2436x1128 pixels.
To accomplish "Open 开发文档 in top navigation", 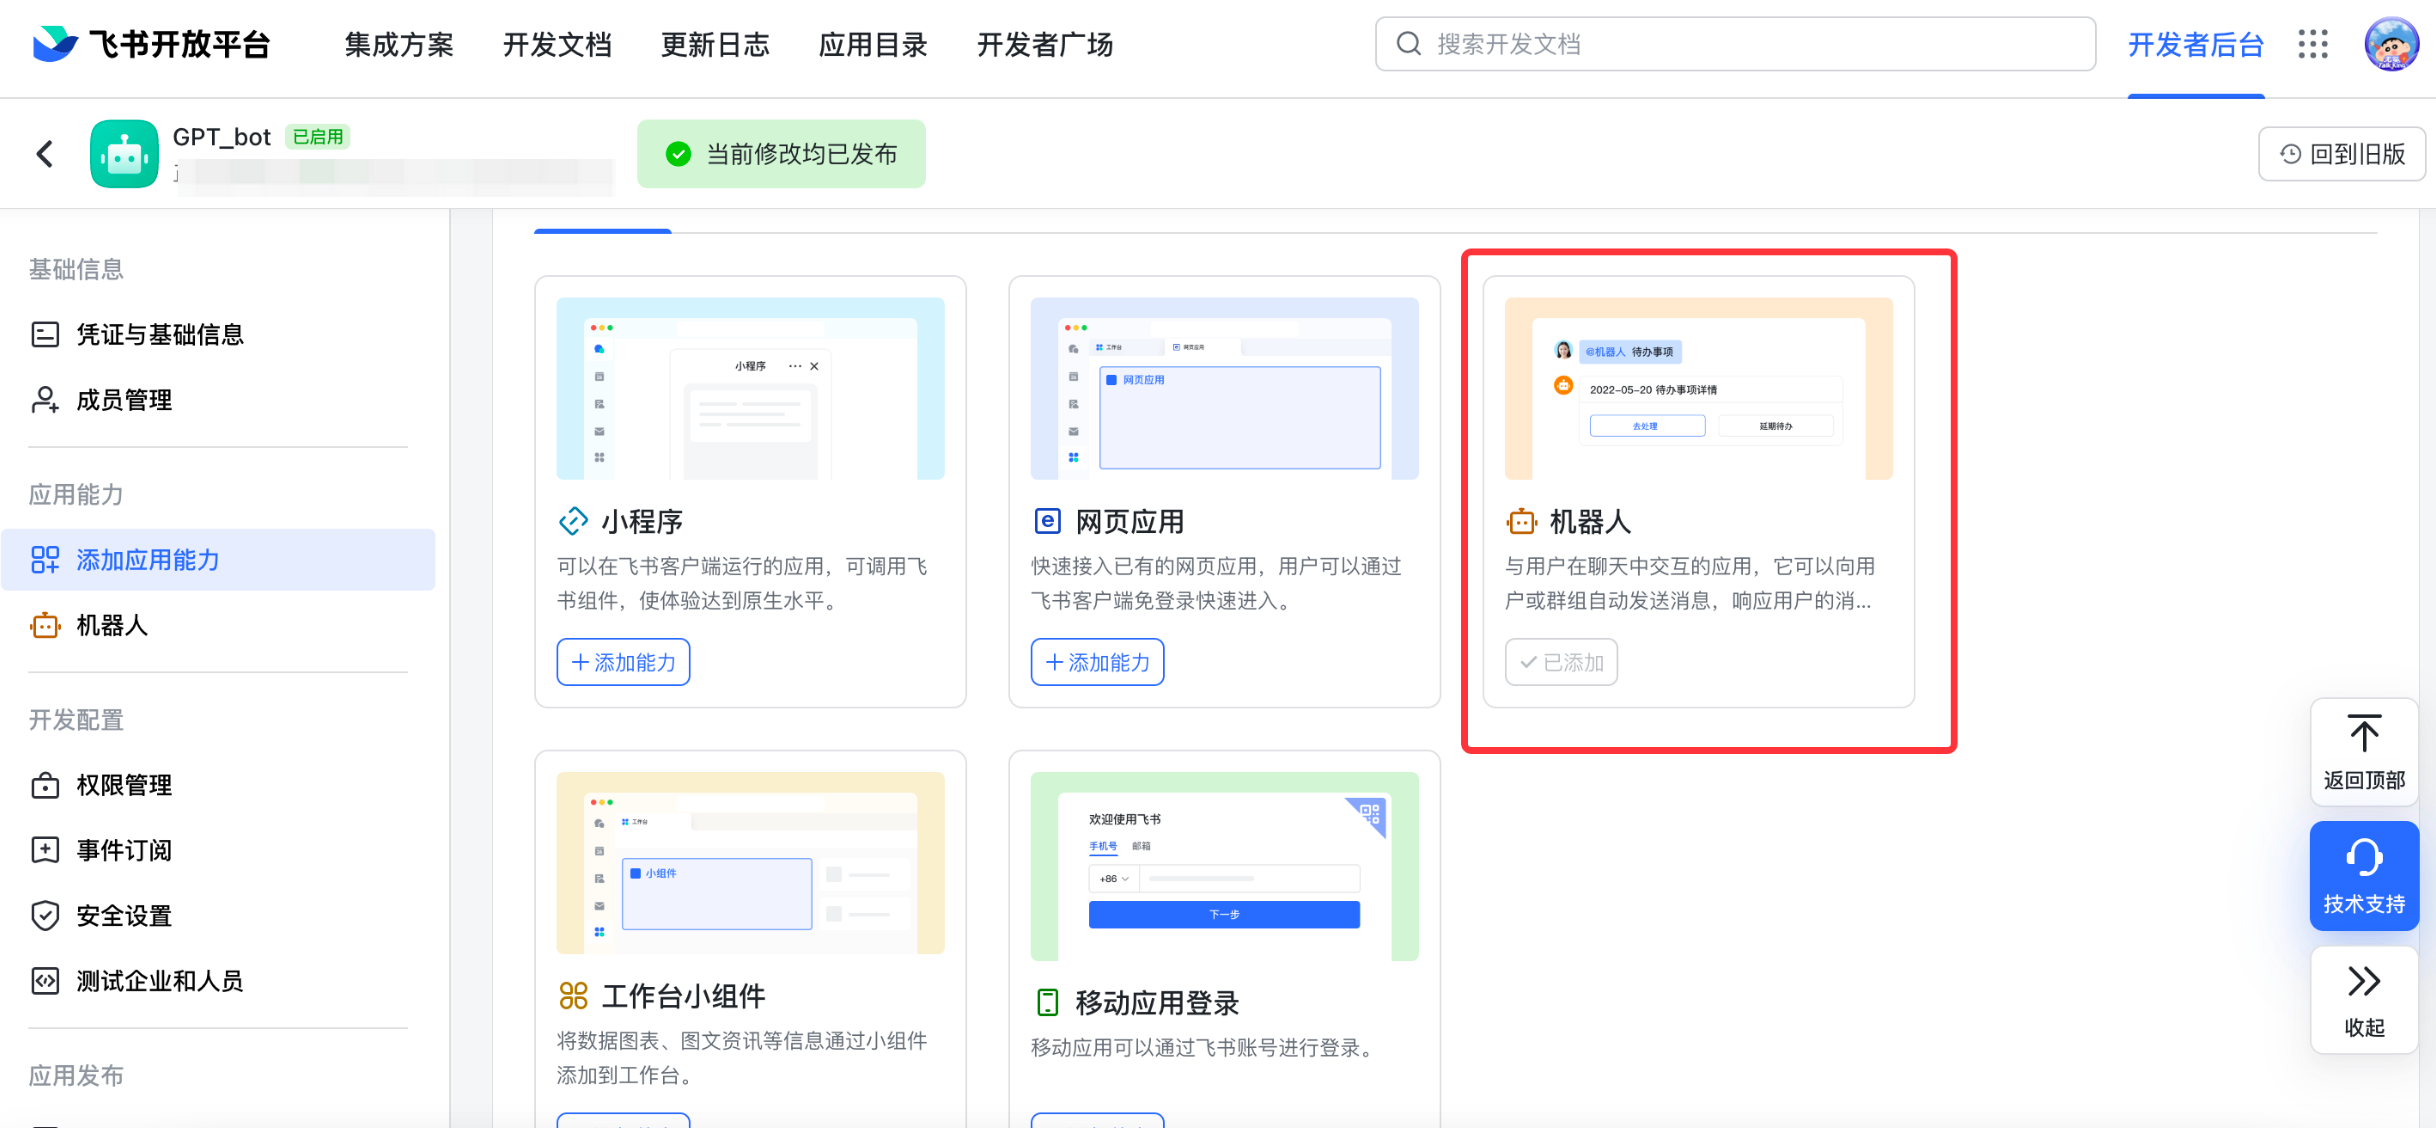I will [557, 44].
